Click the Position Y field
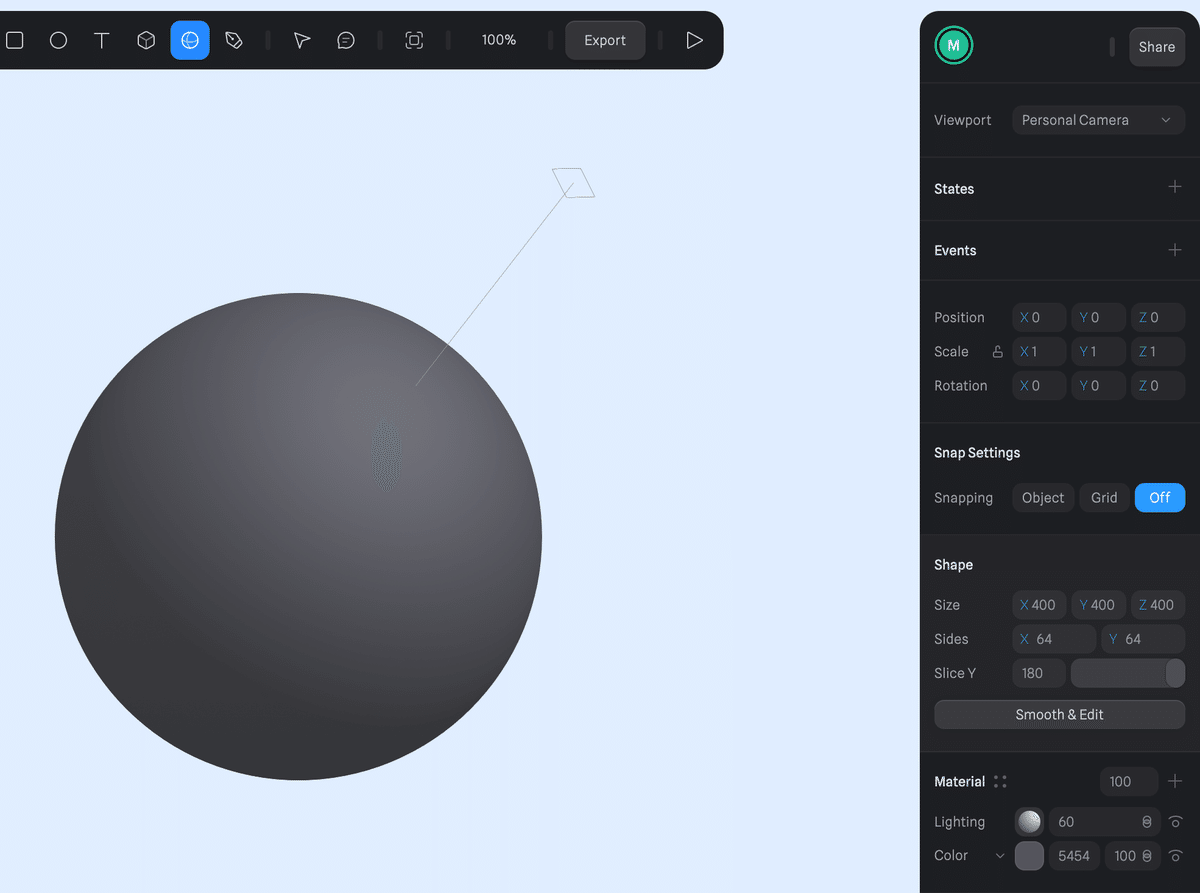The height and width of the screenshot is (893, 1200). point(1098,317)
